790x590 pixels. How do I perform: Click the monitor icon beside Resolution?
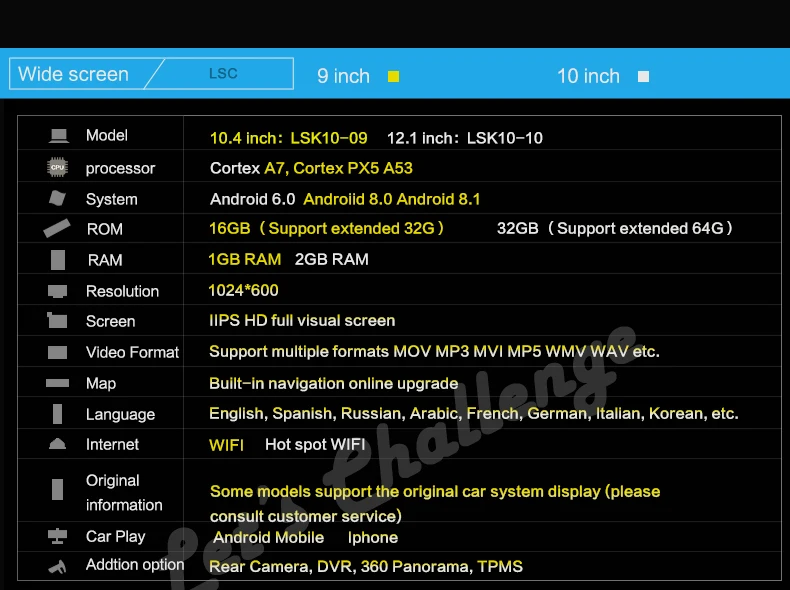[x=57, y=291]
